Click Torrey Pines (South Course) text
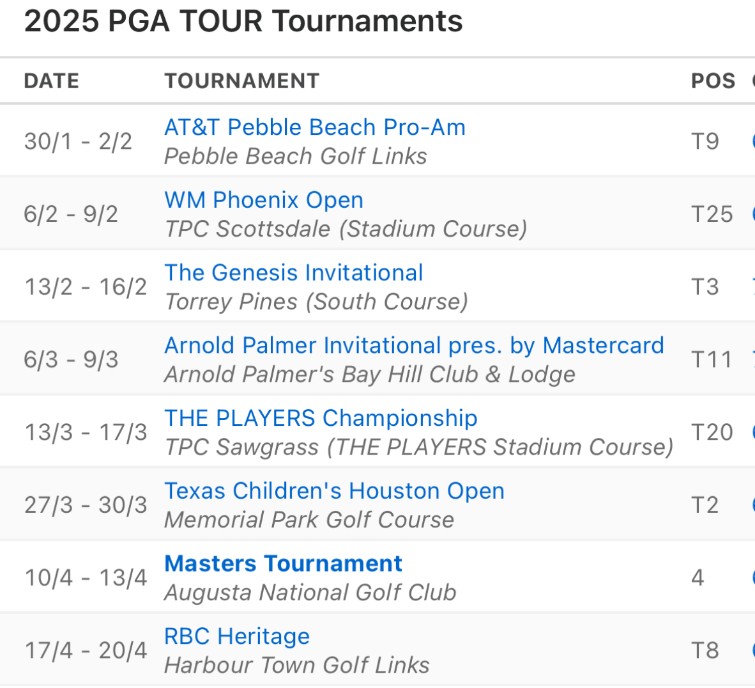This screenshot has height=688, width=755. click(x=316, y=302)
